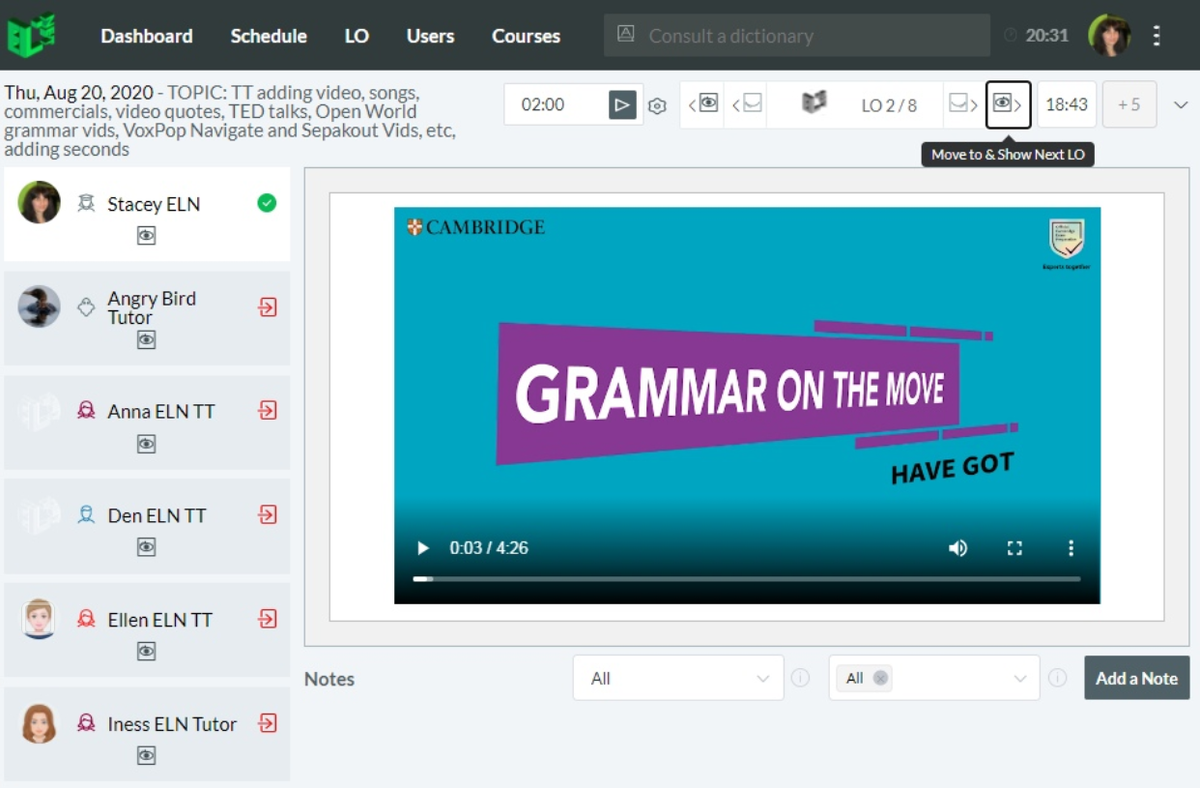Open the first Notes filter All dropdown

pyautogui.click(x=678, y=678)
